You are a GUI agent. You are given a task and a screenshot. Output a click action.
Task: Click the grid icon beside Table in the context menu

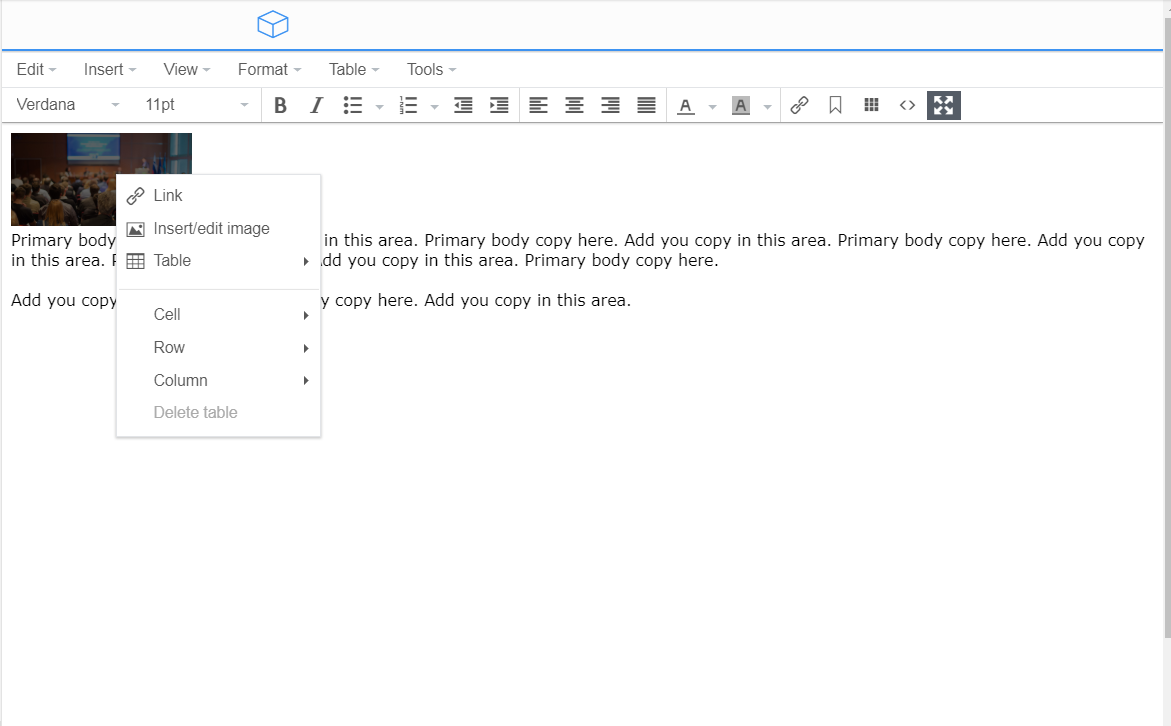coord(135,261)
